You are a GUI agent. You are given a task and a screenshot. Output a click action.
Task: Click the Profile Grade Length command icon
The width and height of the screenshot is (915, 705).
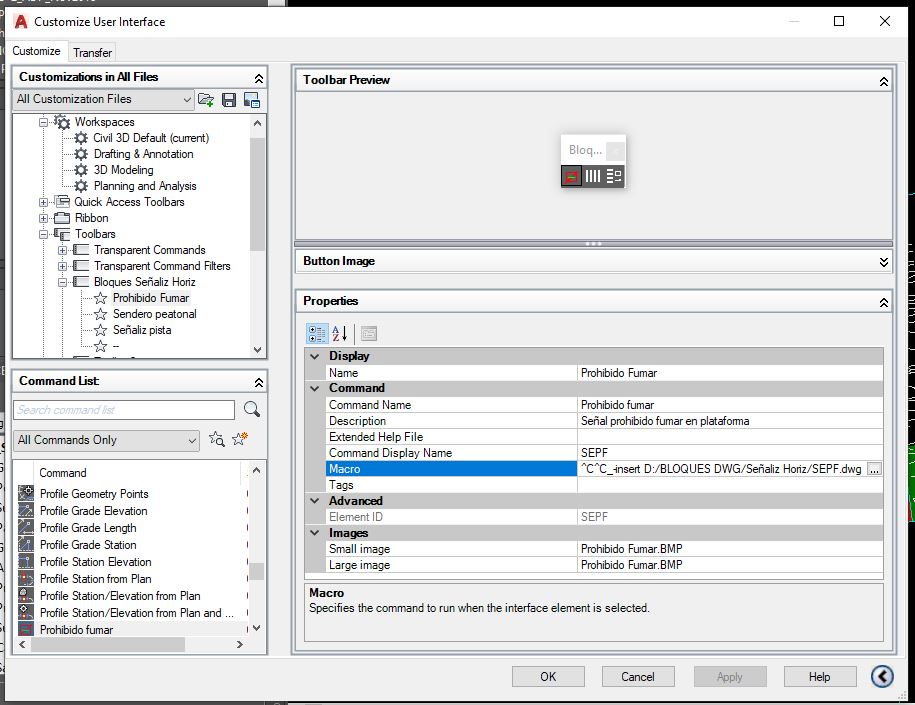tap(26, 528)
